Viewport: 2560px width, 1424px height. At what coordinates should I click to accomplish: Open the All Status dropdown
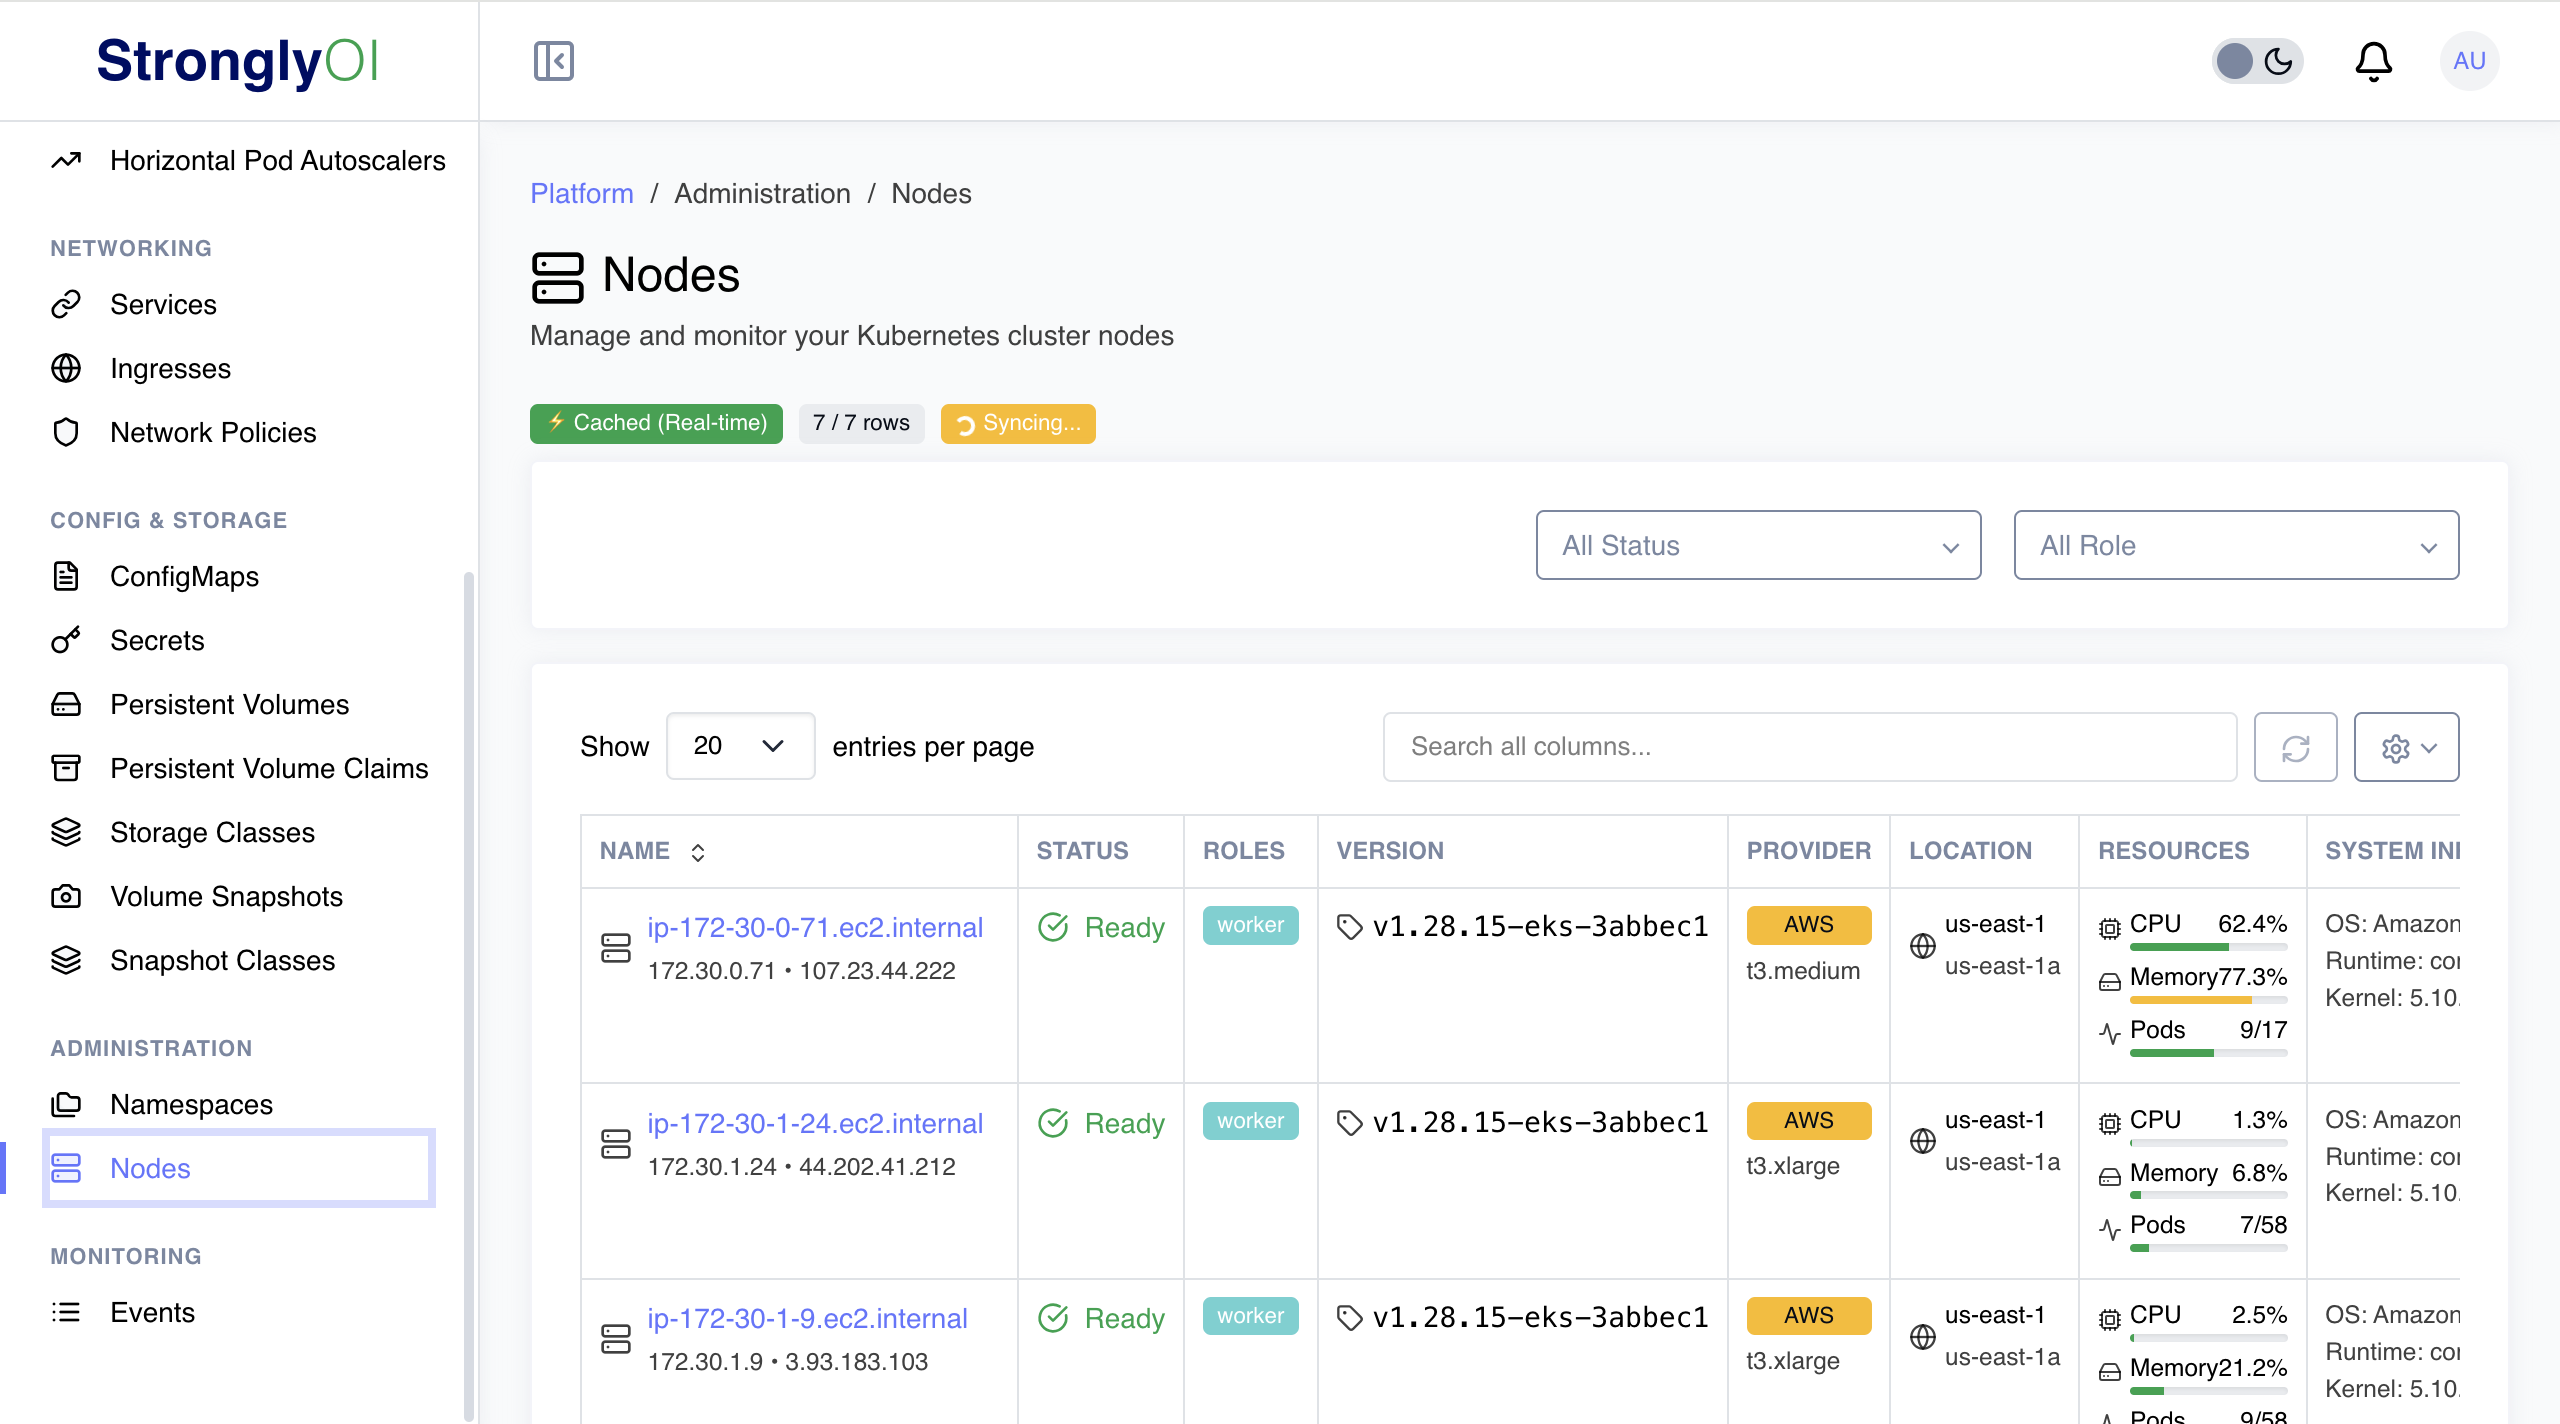[1757, 545]
